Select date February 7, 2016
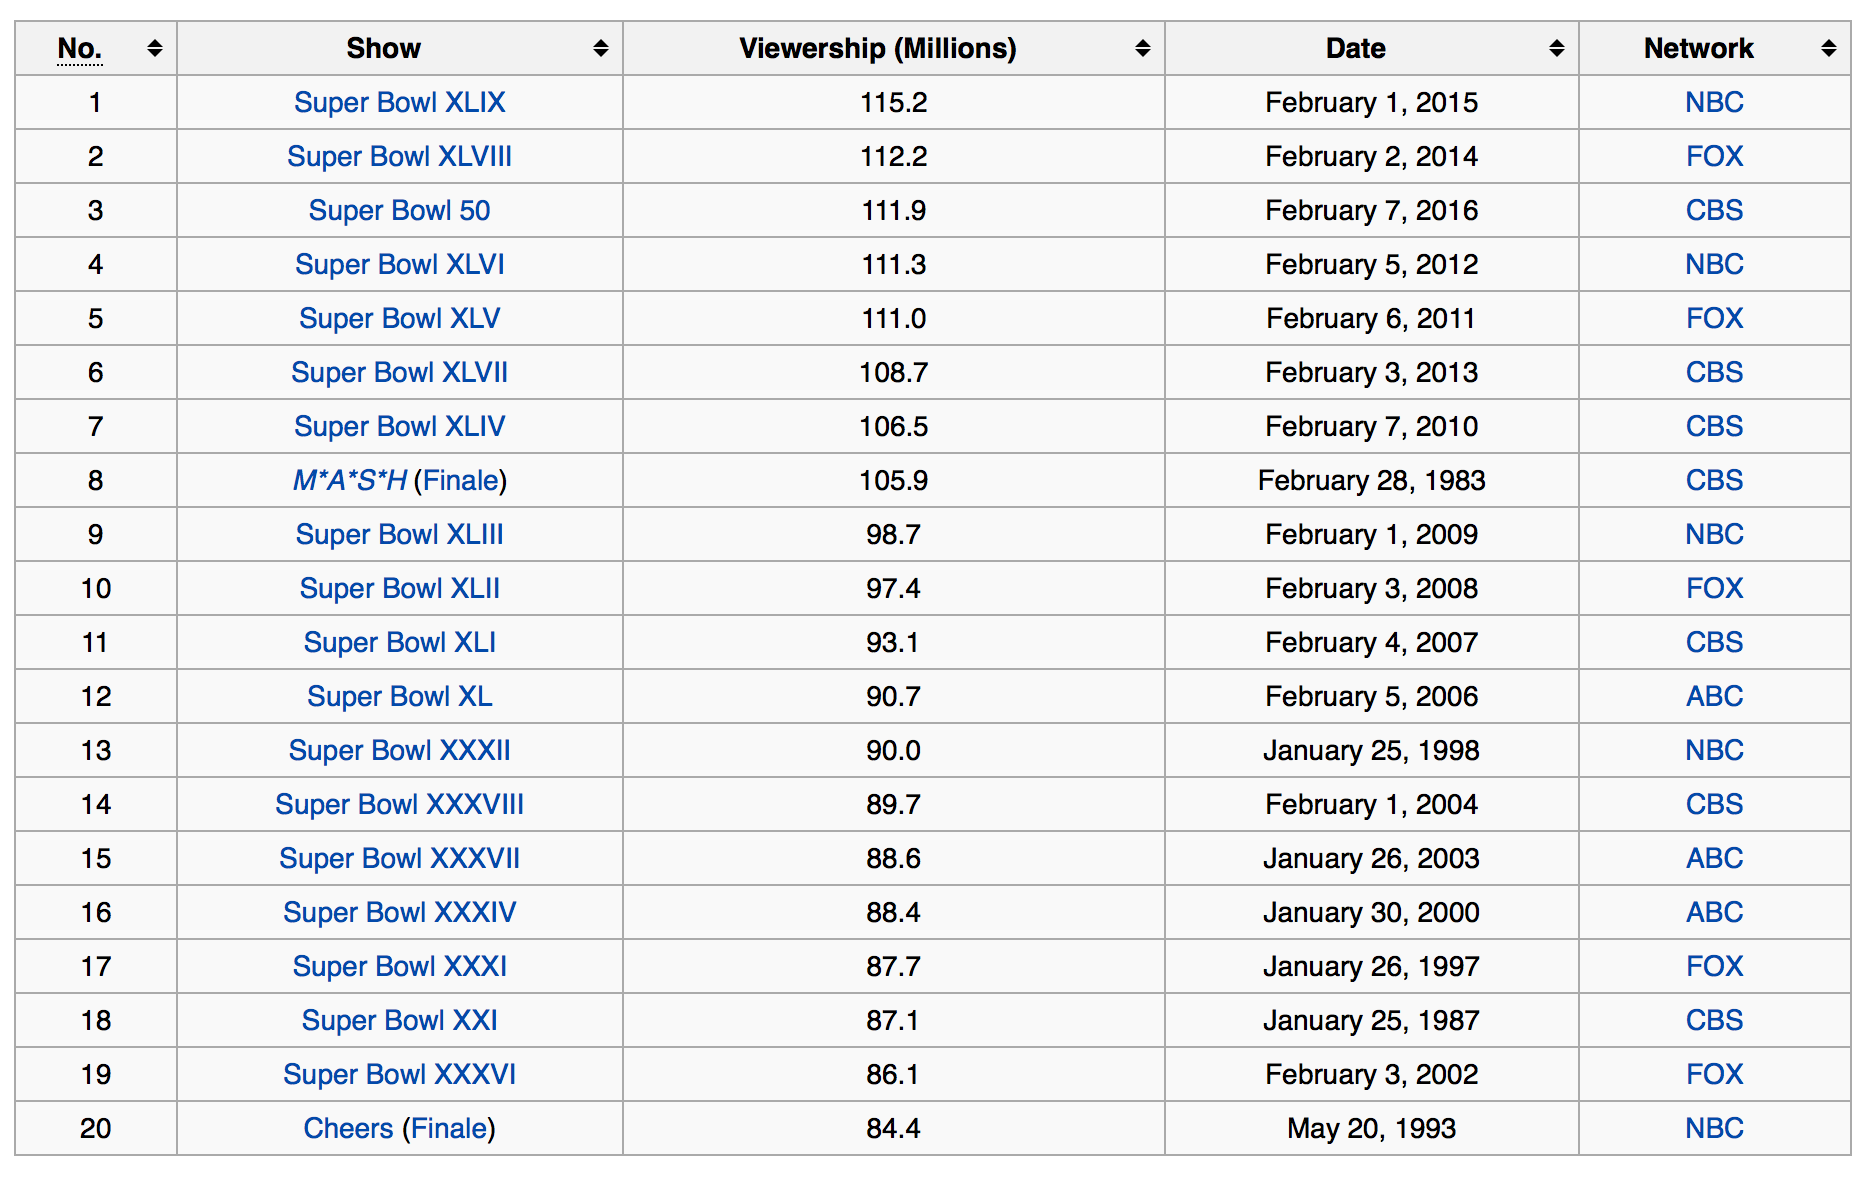 1371,210
